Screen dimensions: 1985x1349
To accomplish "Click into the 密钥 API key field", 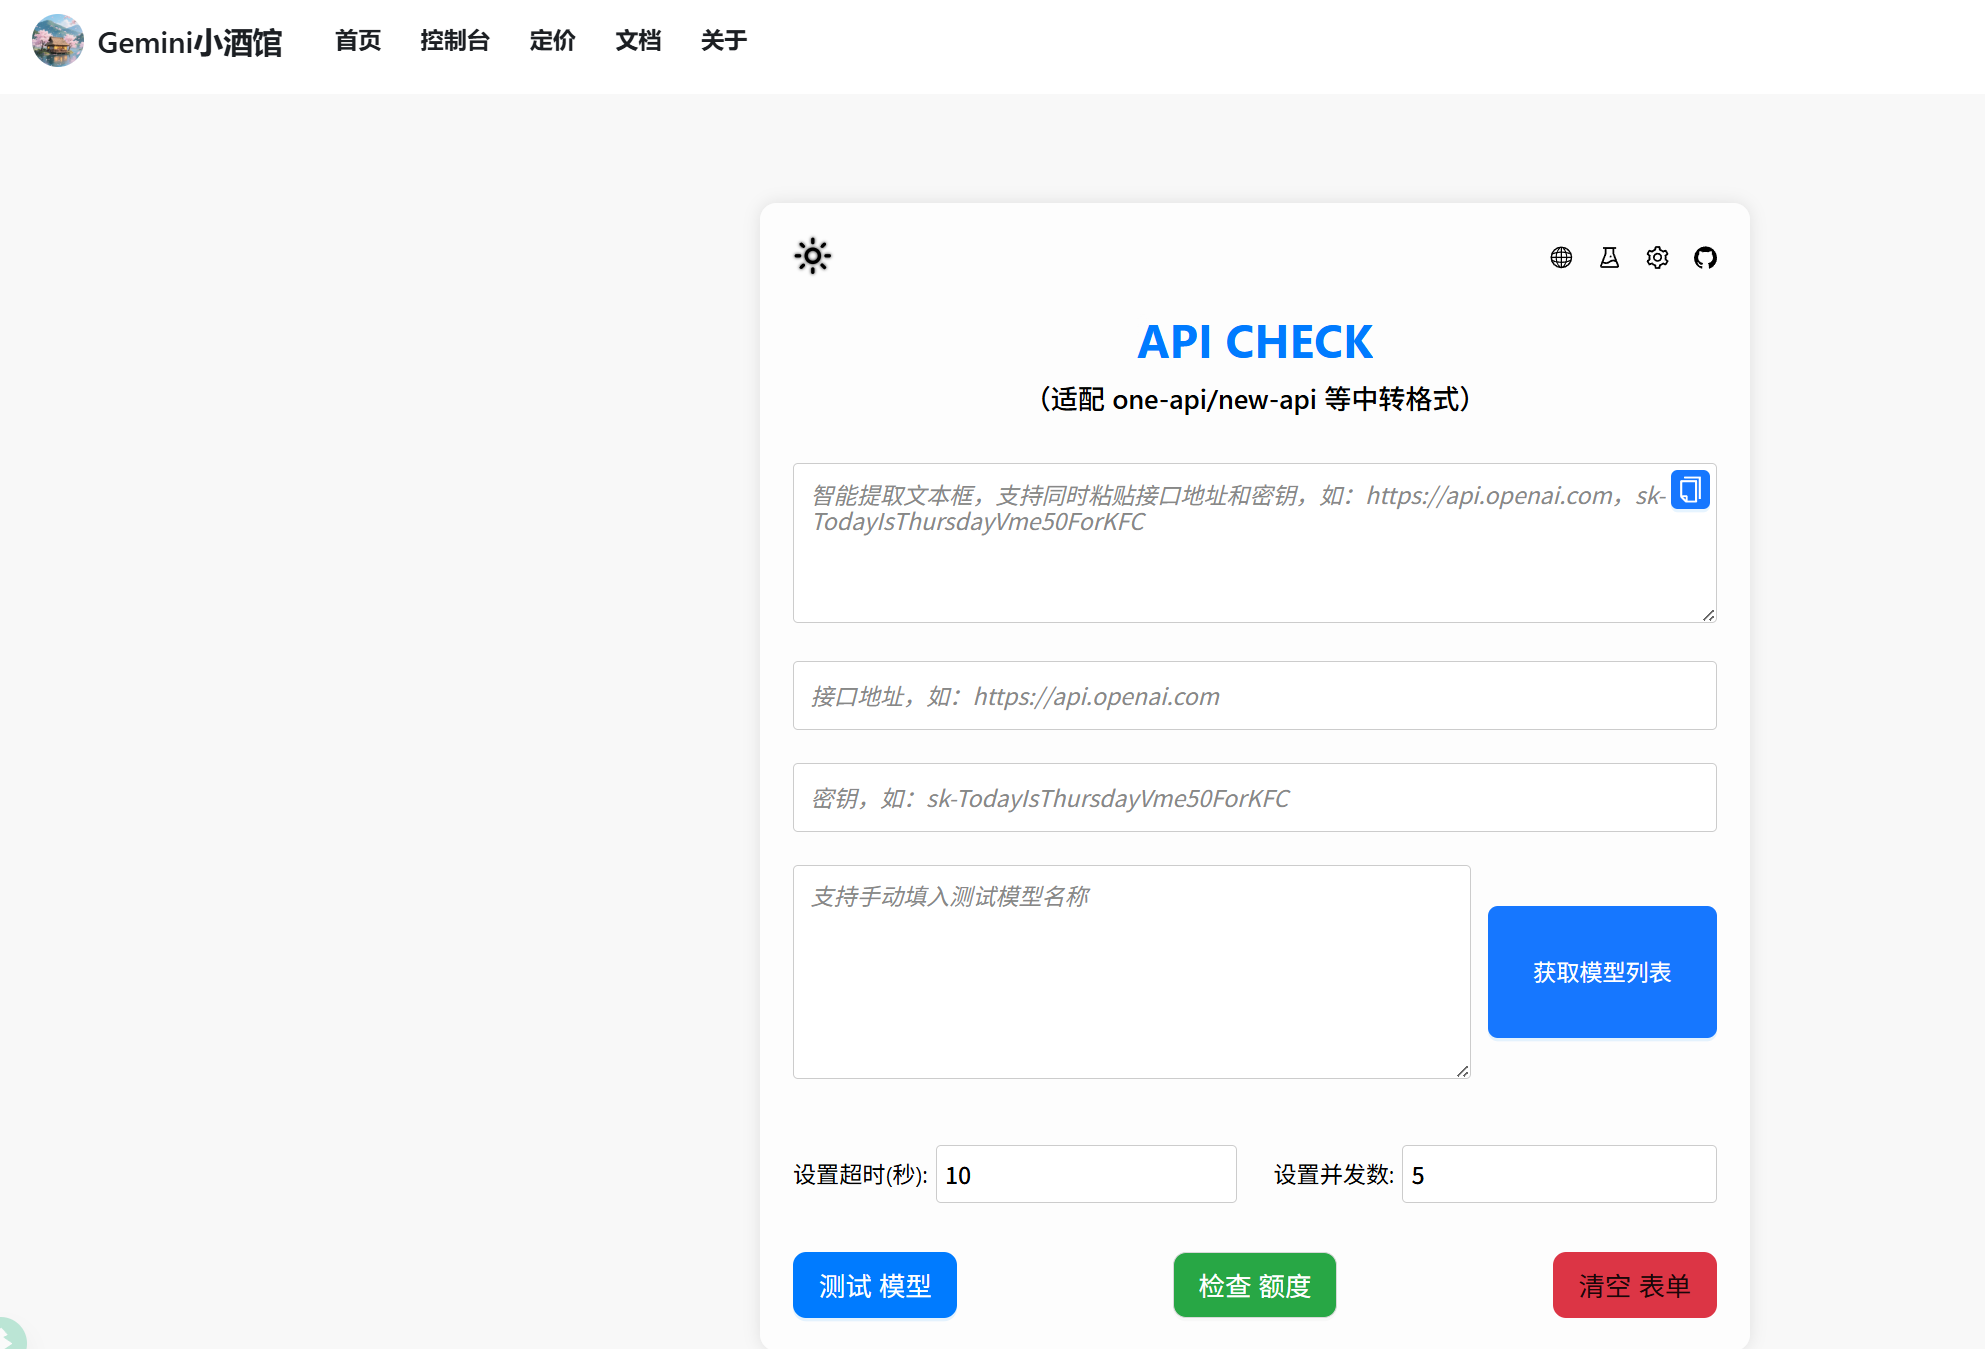I will [1254, 798].
